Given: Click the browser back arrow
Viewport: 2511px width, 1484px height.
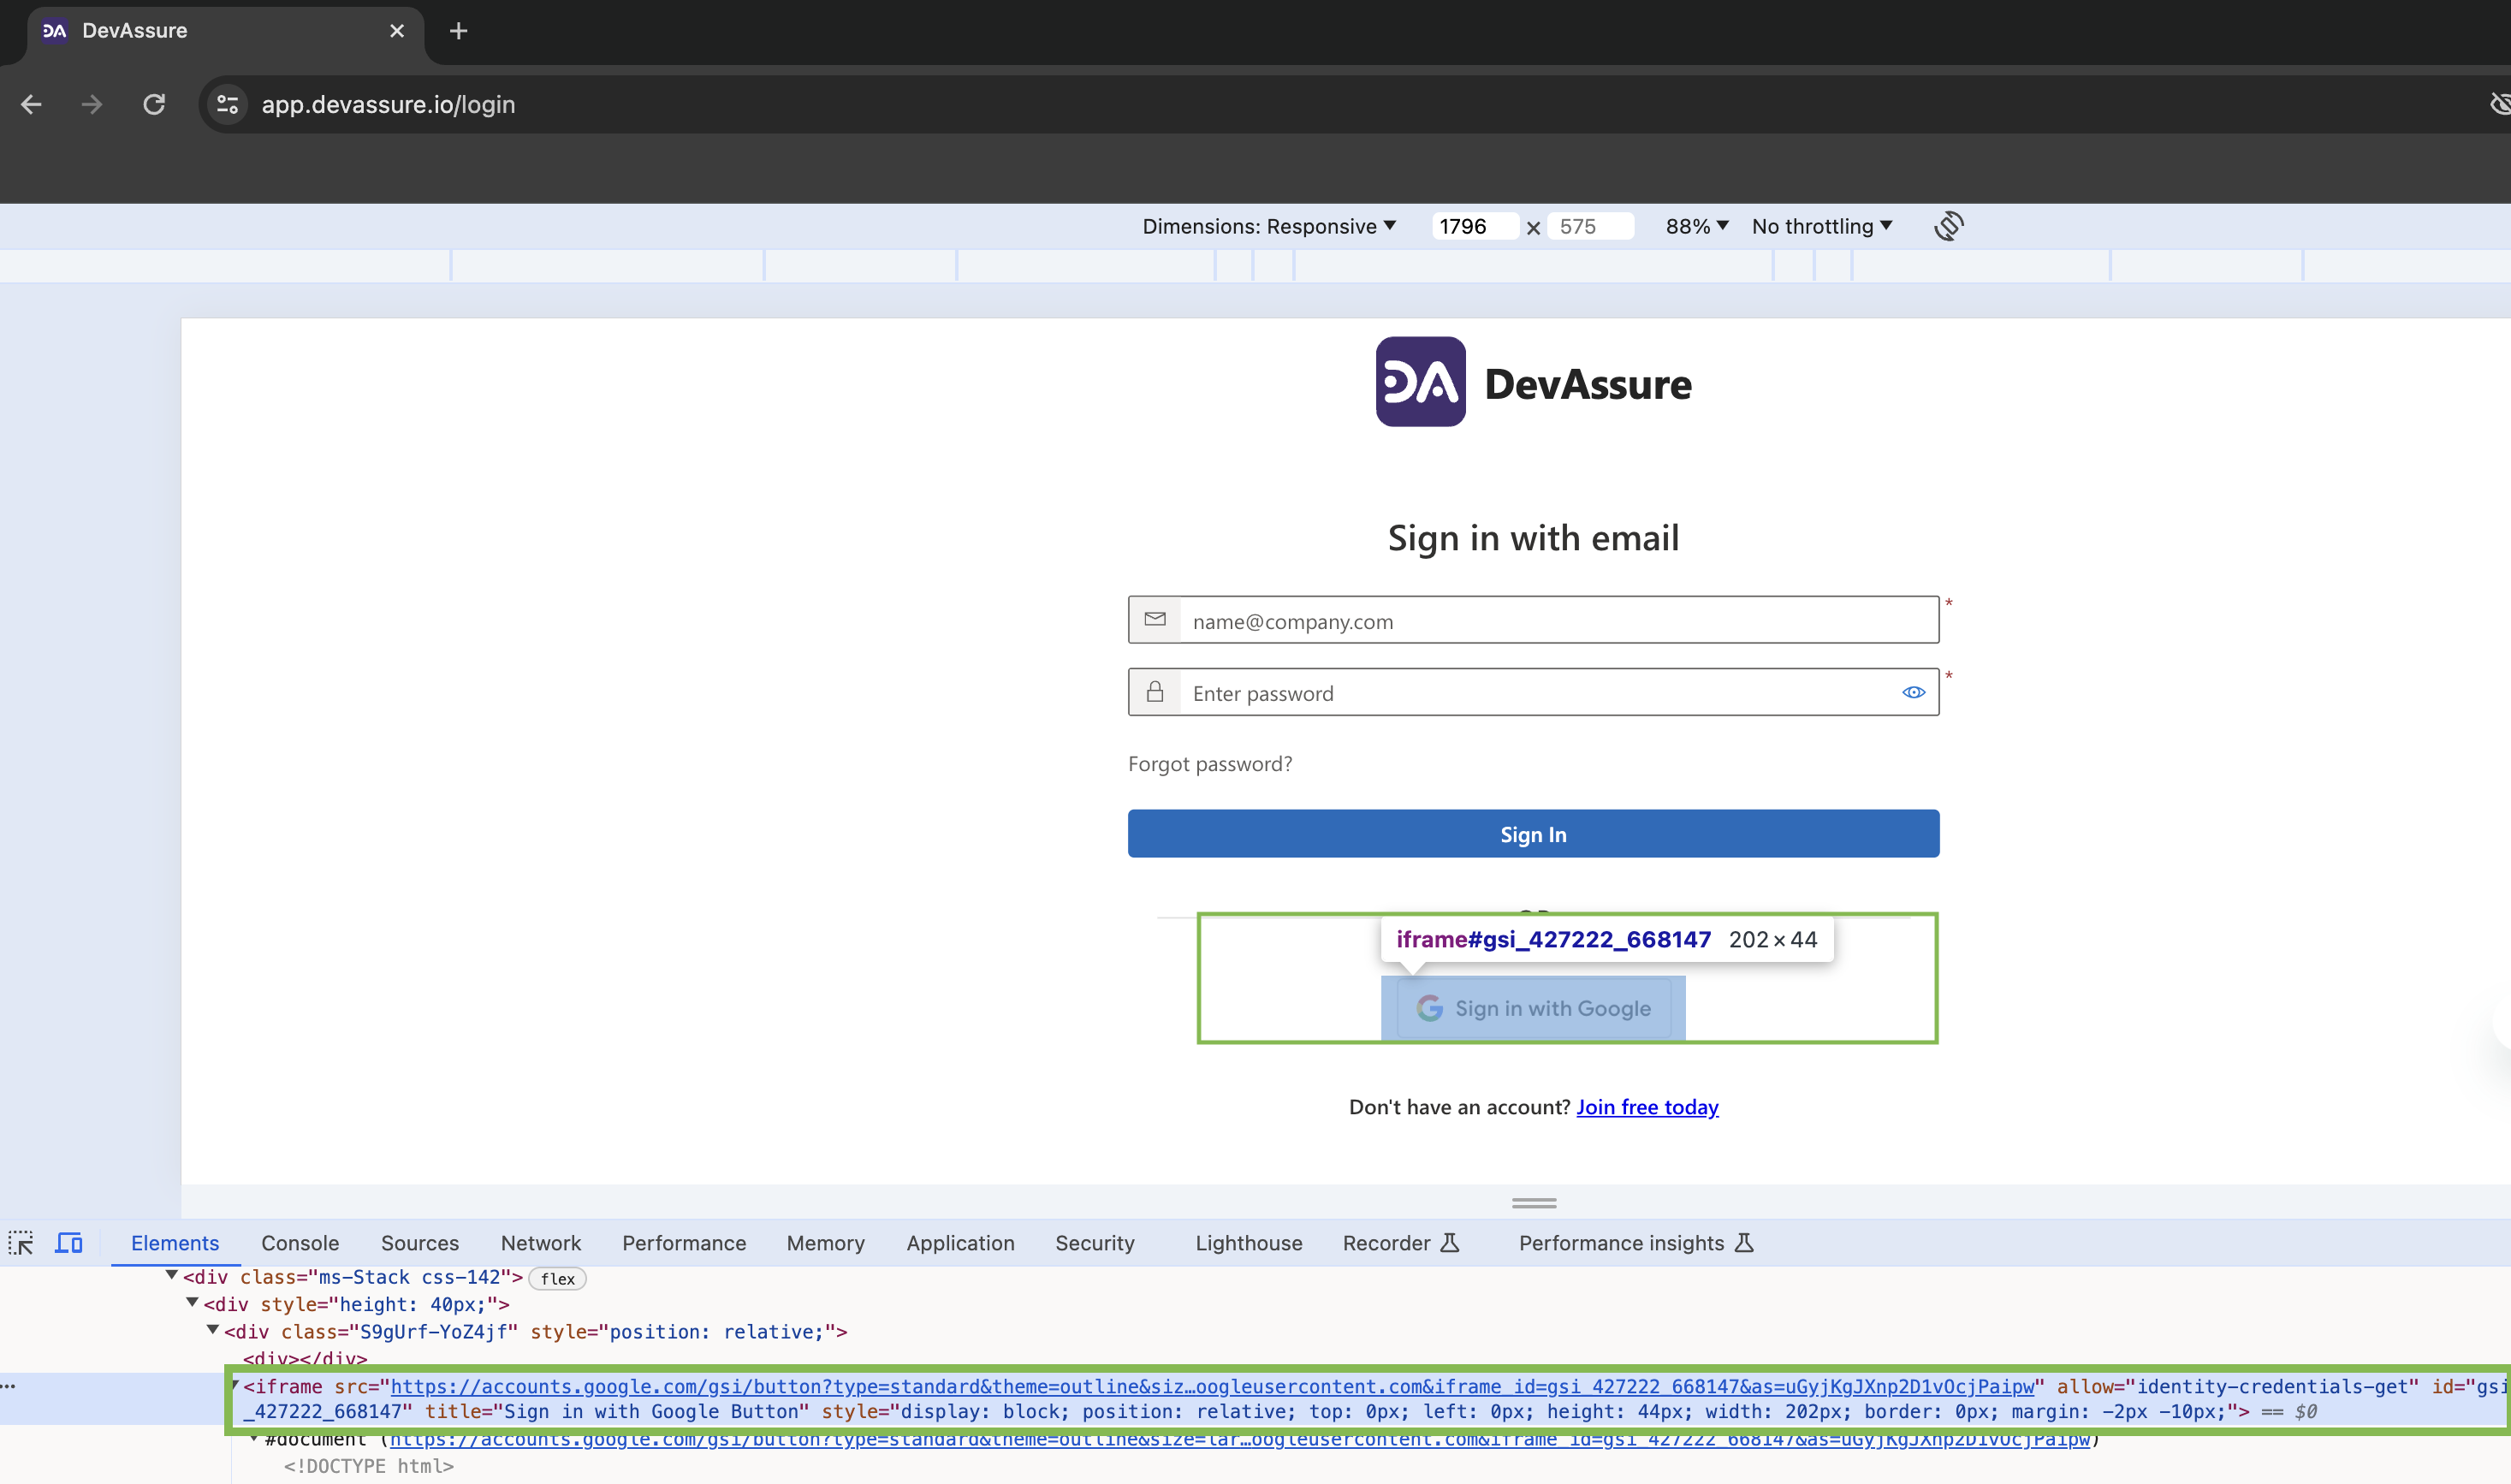Looking at the screenshot, I should [x=31, y=104].
